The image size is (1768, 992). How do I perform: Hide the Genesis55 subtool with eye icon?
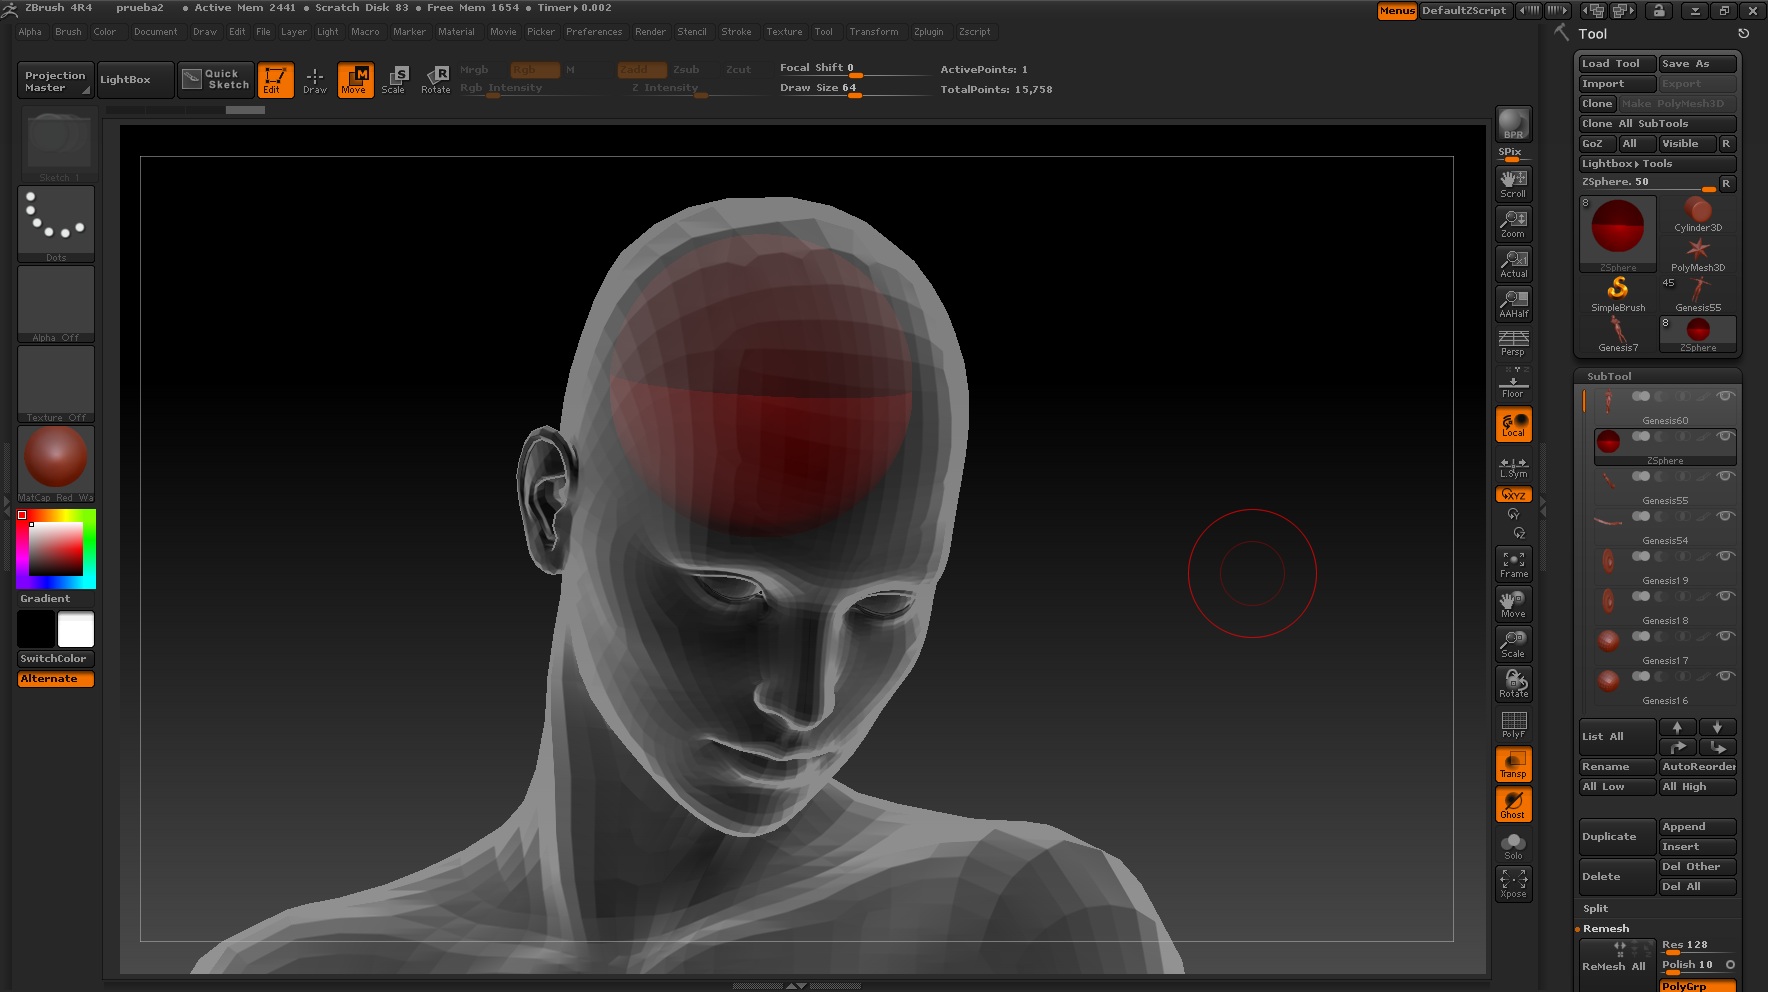1725,476
